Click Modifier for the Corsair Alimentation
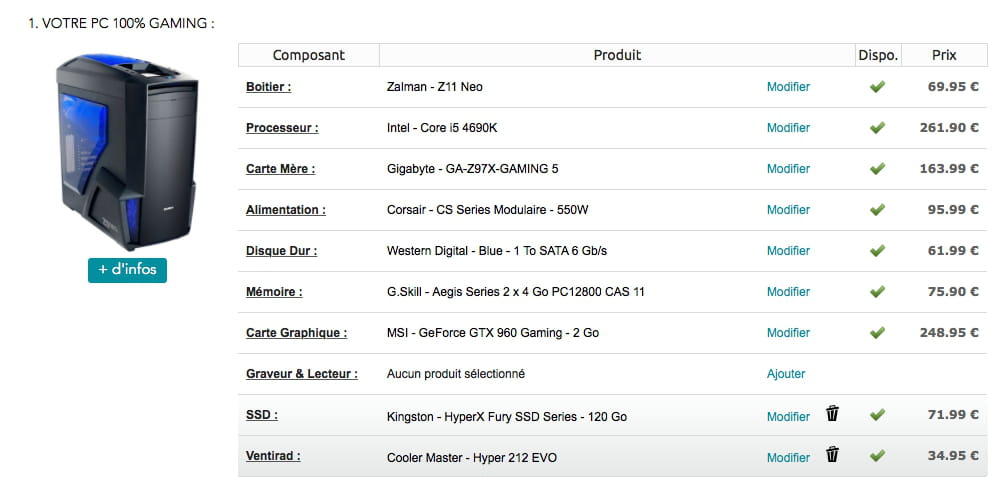The image size is (995, 480). point(788,210)
